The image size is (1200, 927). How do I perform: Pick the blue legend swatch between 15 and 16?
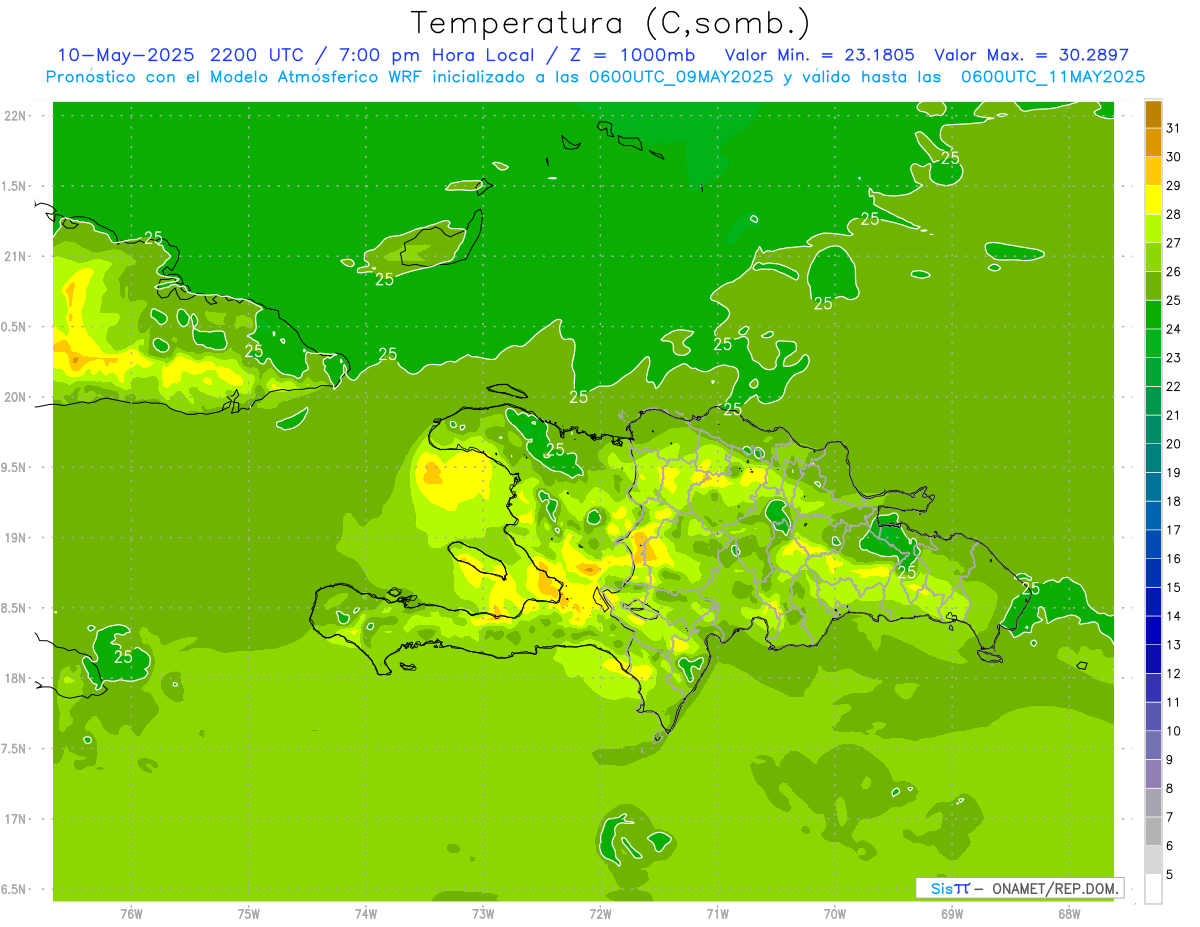click(1153, 573)
